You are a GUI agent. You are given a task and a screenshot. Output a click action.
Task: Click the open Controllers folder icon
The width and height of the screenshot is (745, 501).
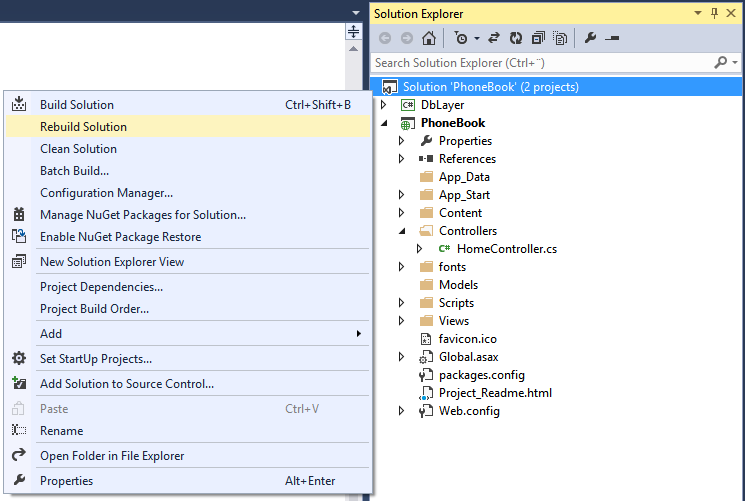426,231
